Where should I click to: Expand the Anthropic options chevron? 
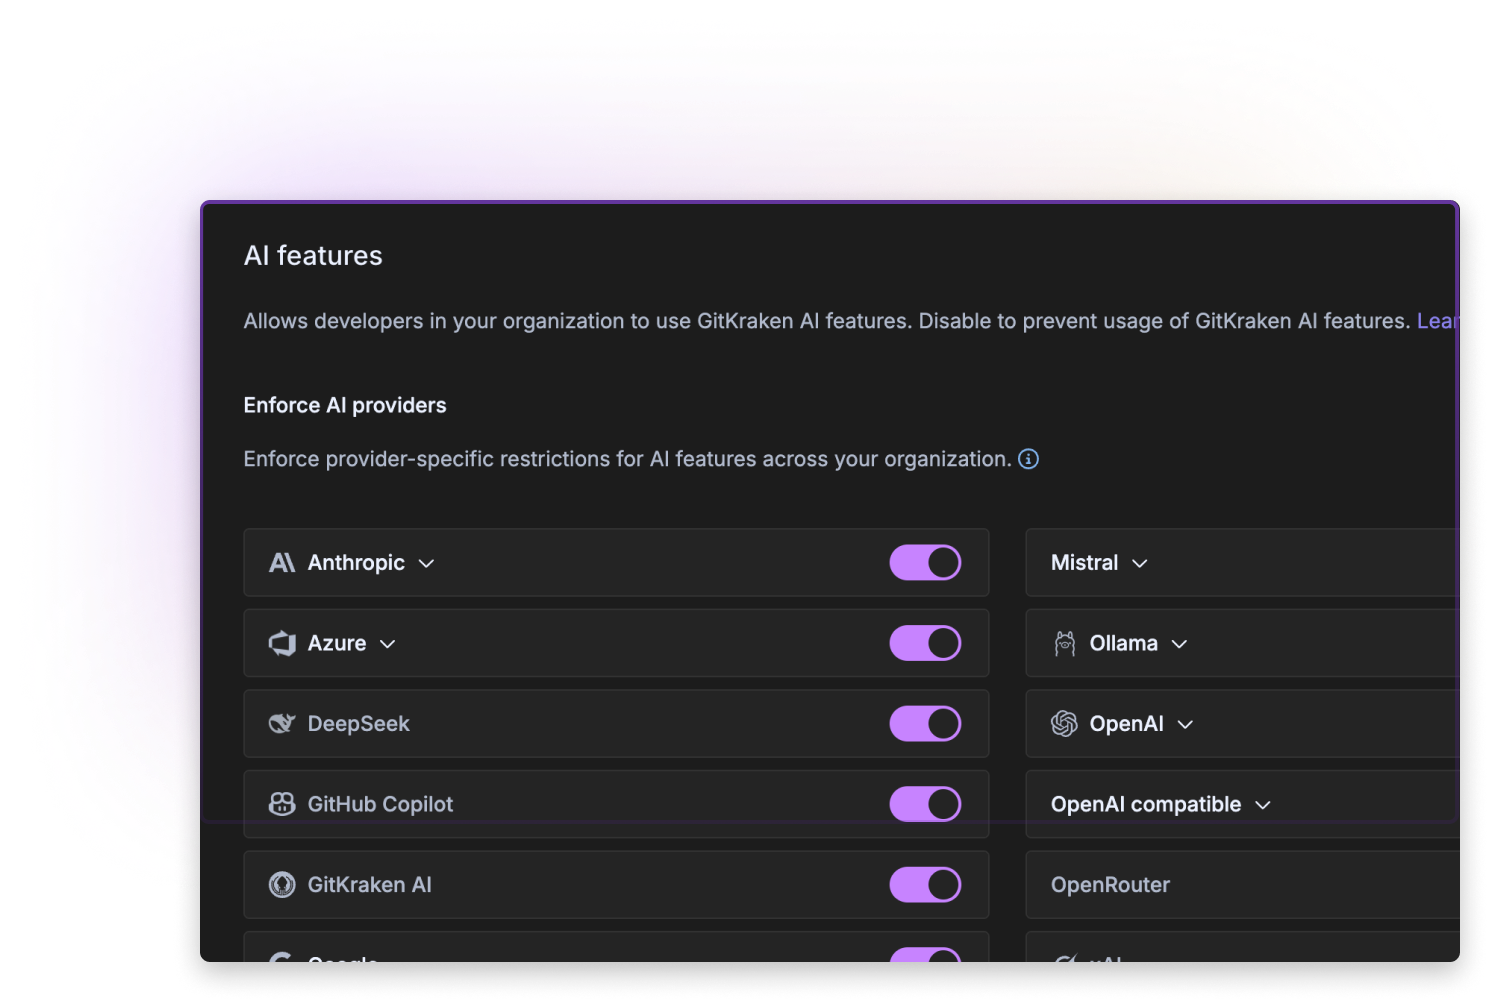click(x=426, y=564)
